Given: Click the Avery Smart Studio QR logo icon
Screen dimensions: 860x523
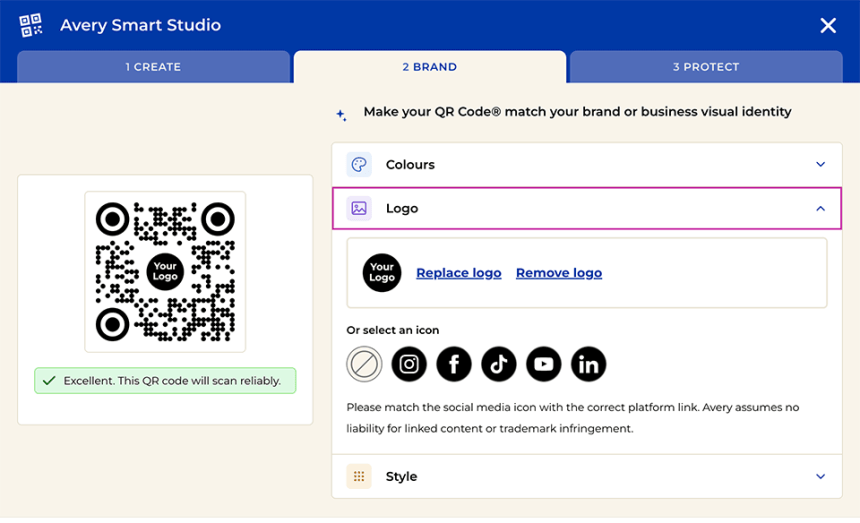Looking at the screenshot, I should [x=31, y=25].
